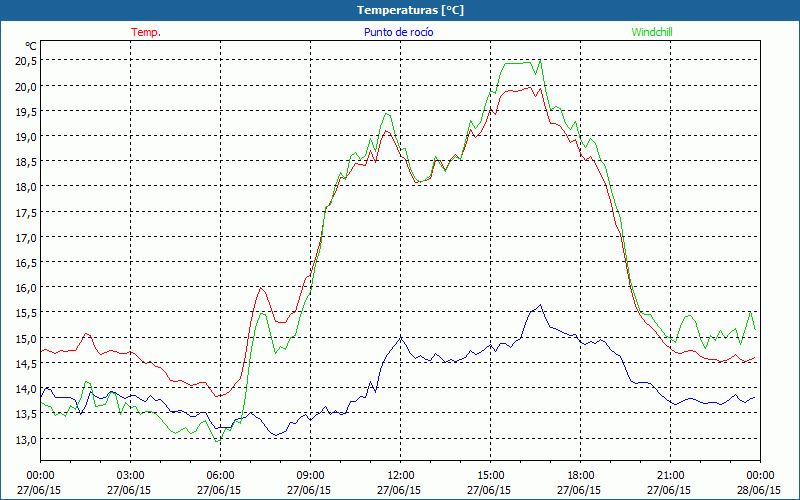
Task: Click the 14,5 y-axis value
Action: [26, 363]
